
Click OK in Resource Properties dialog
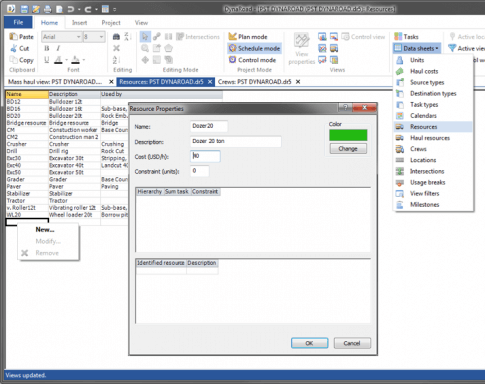tap(309, 343)
